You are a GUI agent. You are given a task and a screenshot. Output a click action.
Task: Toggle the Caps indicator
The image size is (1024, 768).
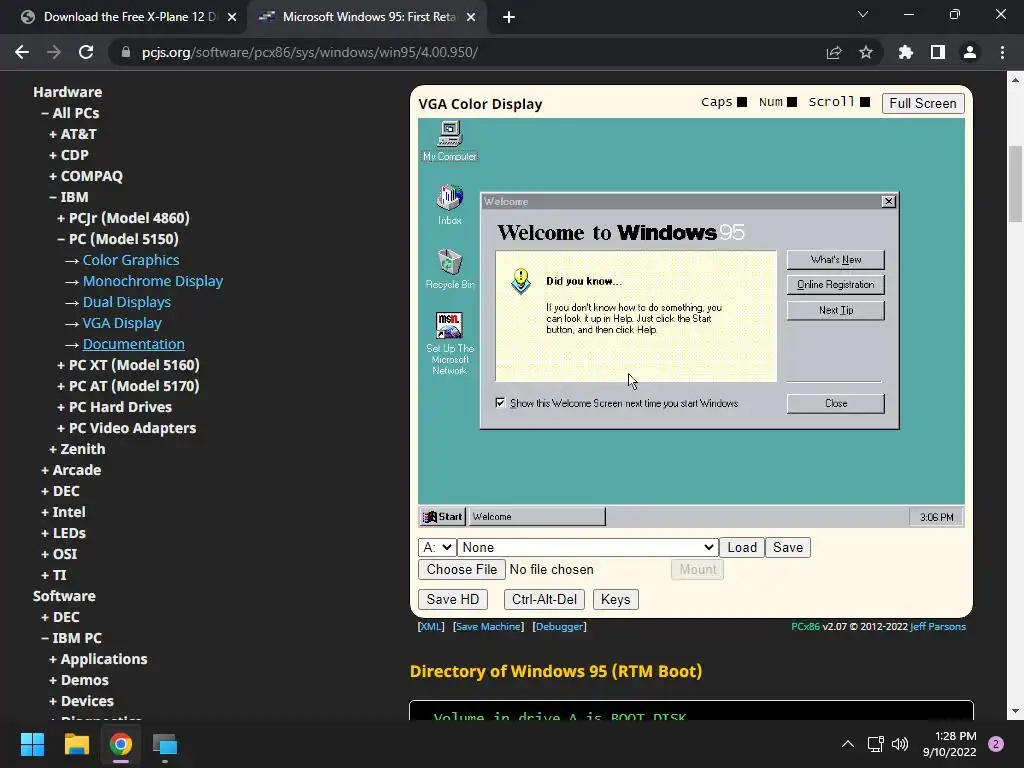pos(741,102)
